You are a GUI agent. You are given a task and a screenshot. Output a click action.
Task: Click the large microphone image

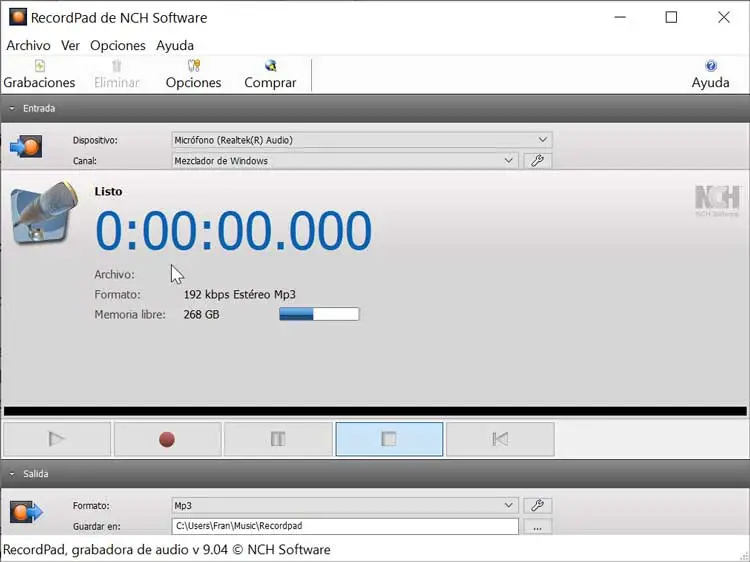click(44, 212)
